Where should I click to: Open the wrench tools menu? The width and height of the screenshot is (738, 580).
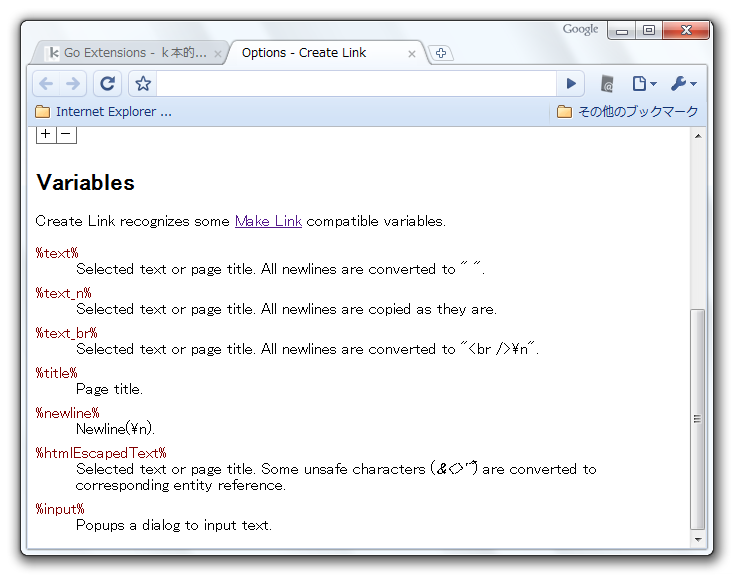point(683,84)
